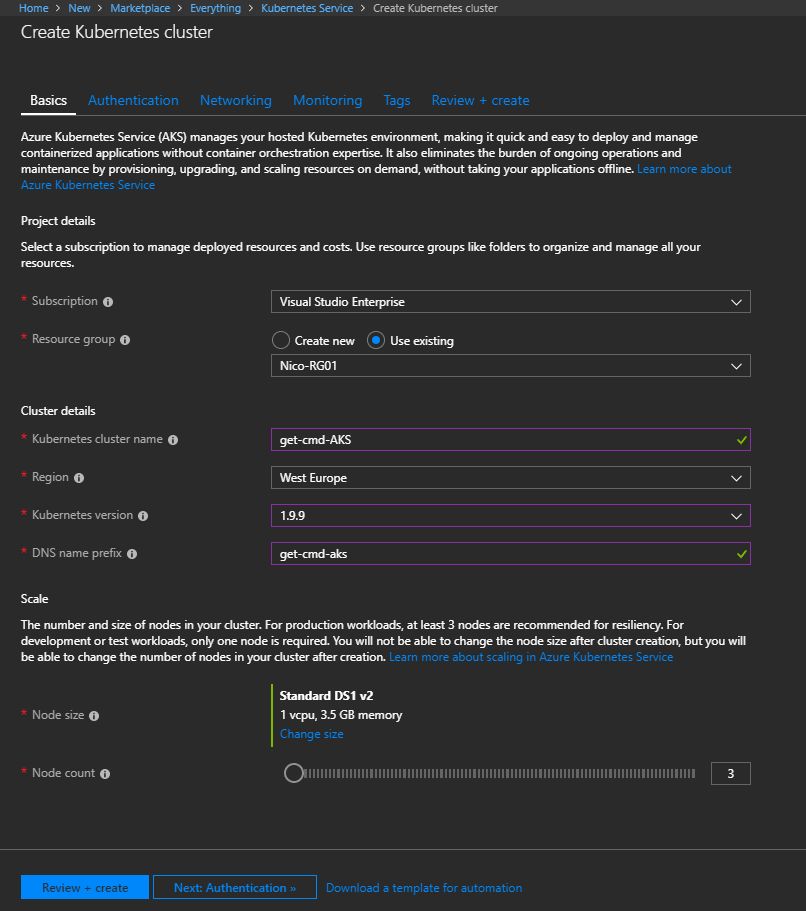Click Everything in the breadcrumb
The image size is (806, 911).
click(215, 8)
